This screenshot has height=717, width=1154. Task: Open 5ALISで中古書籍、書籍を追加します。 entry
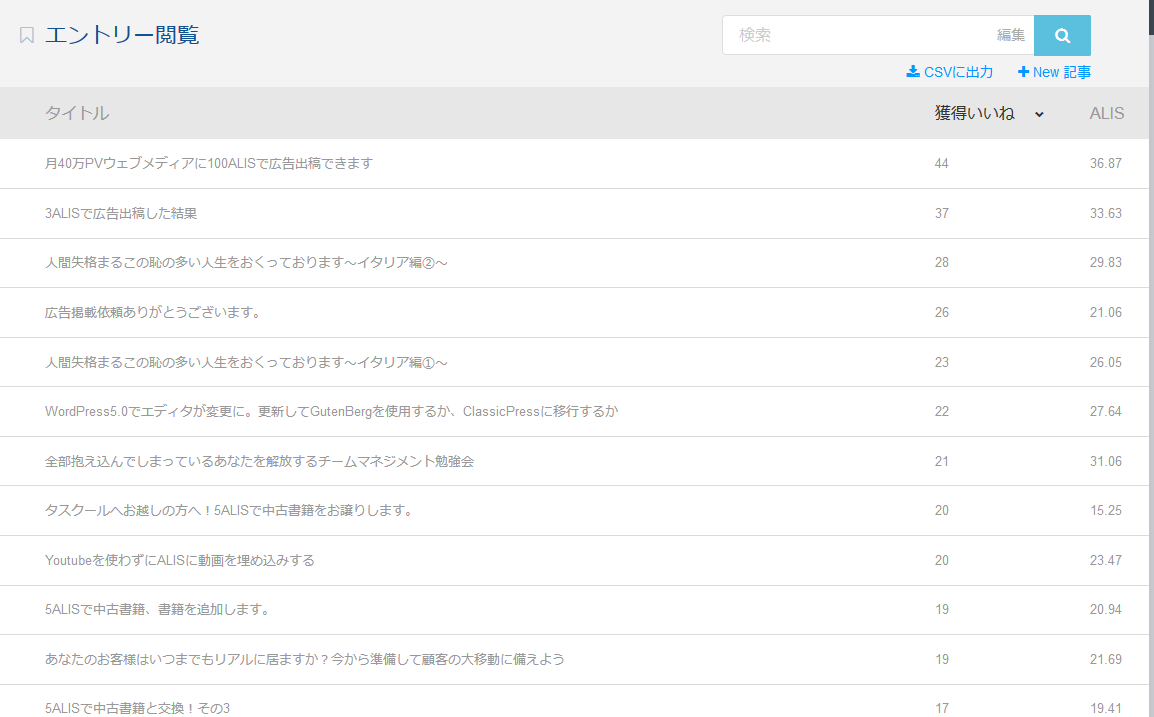(x=158, y=609)
